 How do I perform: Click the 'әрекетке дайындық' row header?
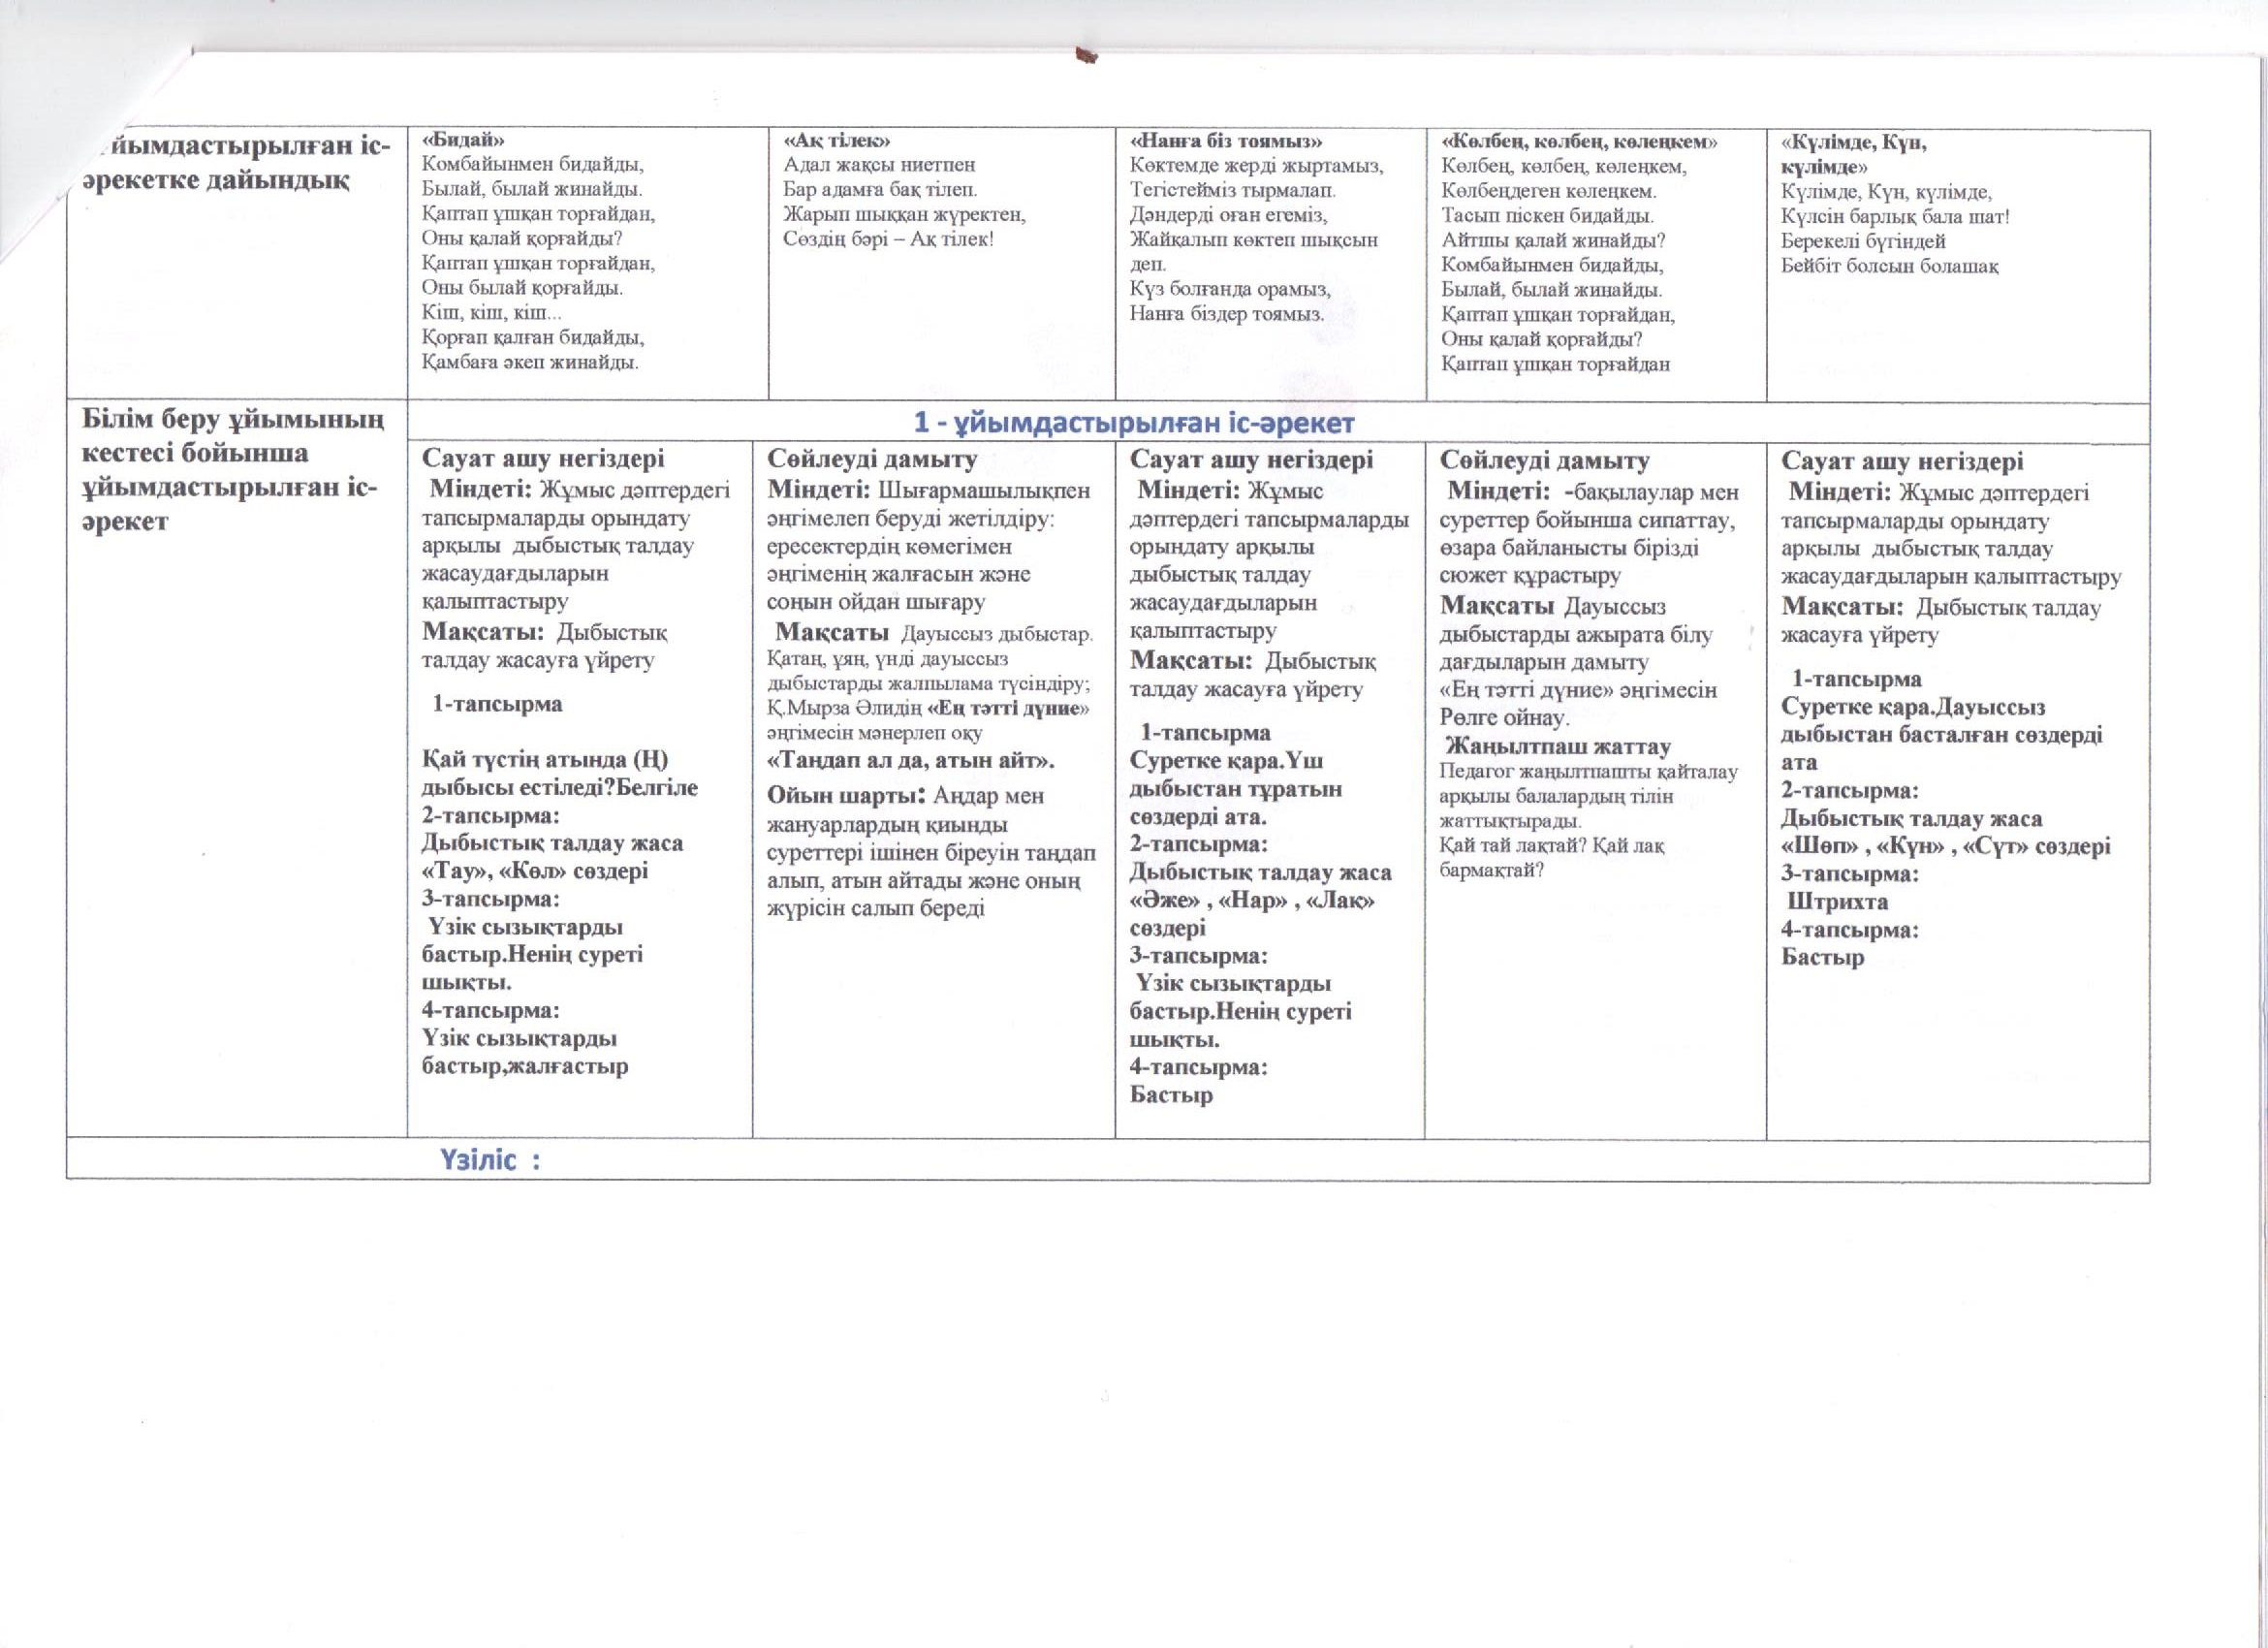coord(216,181)
